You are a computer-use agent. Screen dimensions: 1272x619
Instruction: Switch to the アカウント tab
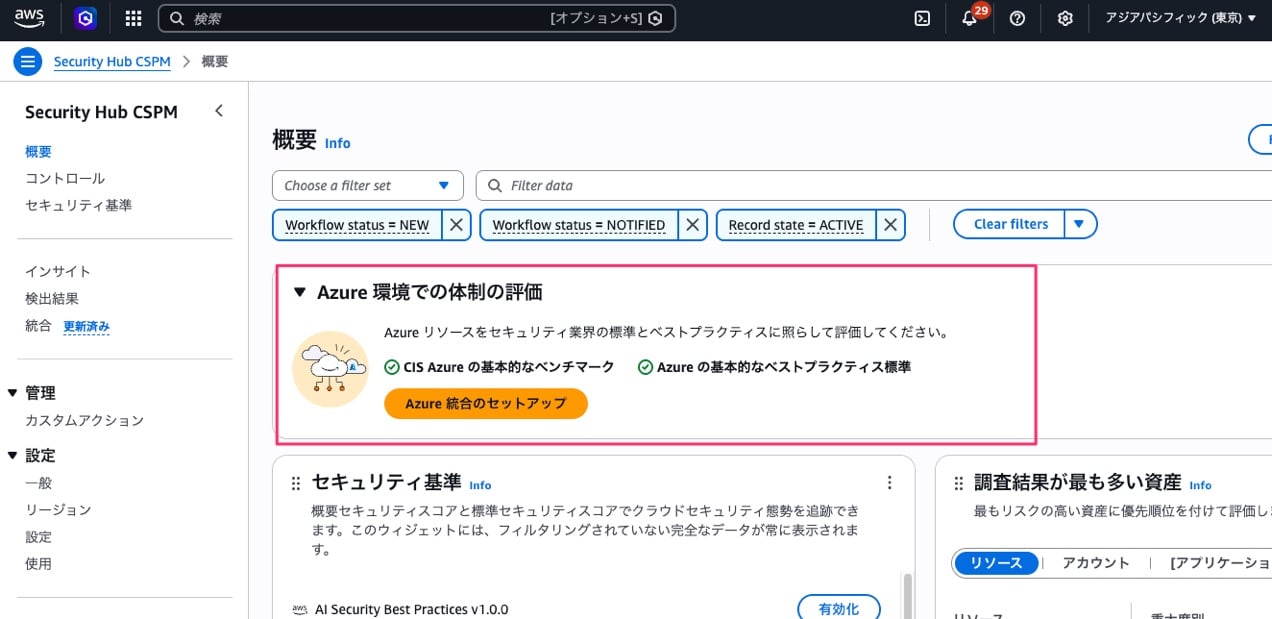1096,563
